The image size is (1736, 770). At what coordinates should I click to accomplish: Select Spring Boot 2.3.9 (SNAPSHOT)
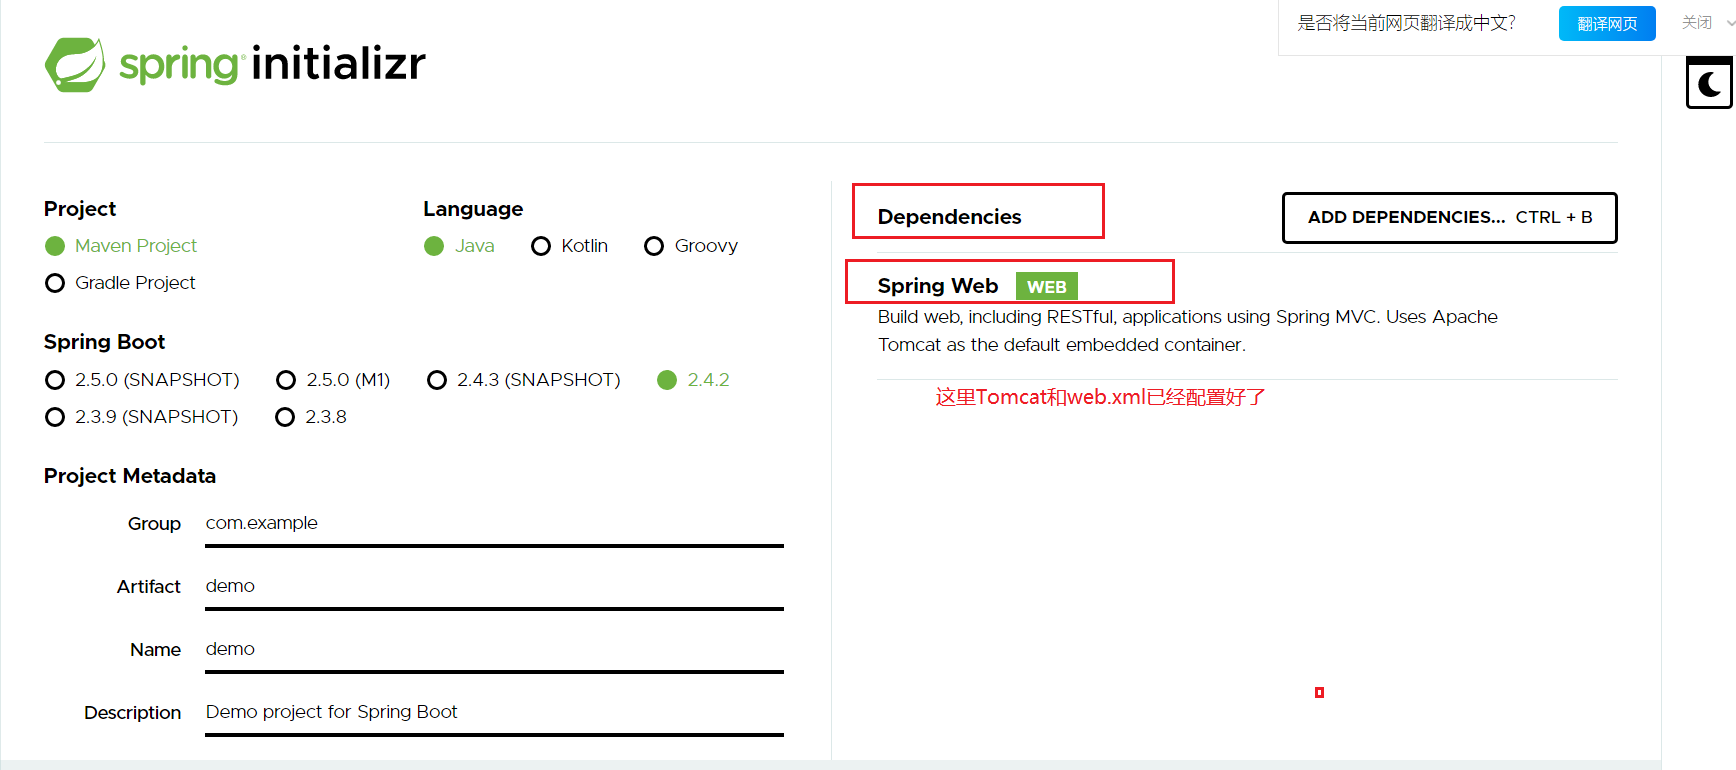[x=142, y=417]
